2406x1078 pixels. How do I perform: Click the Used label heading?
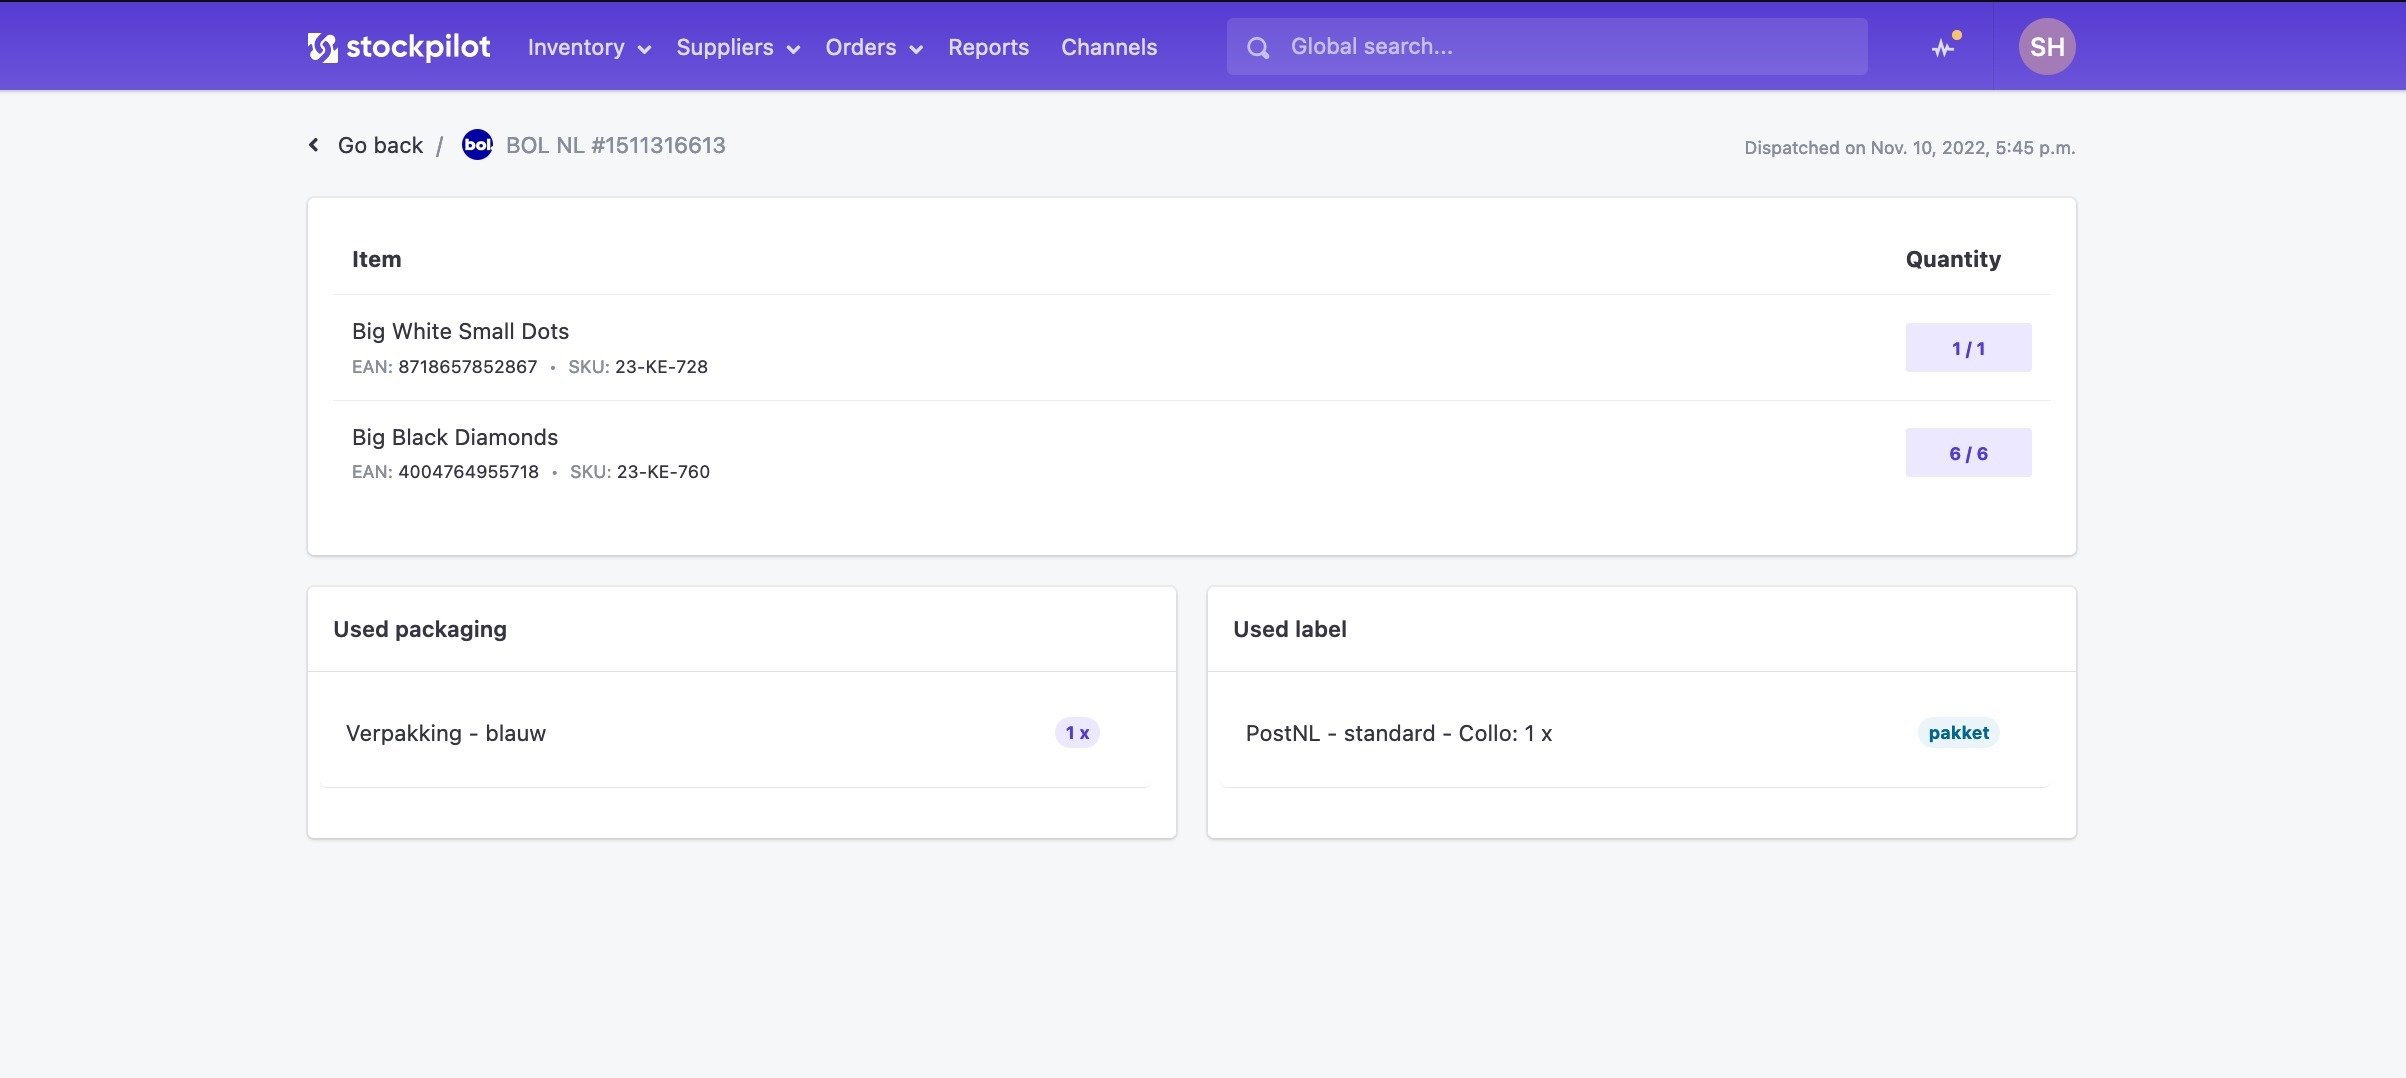1290,629
